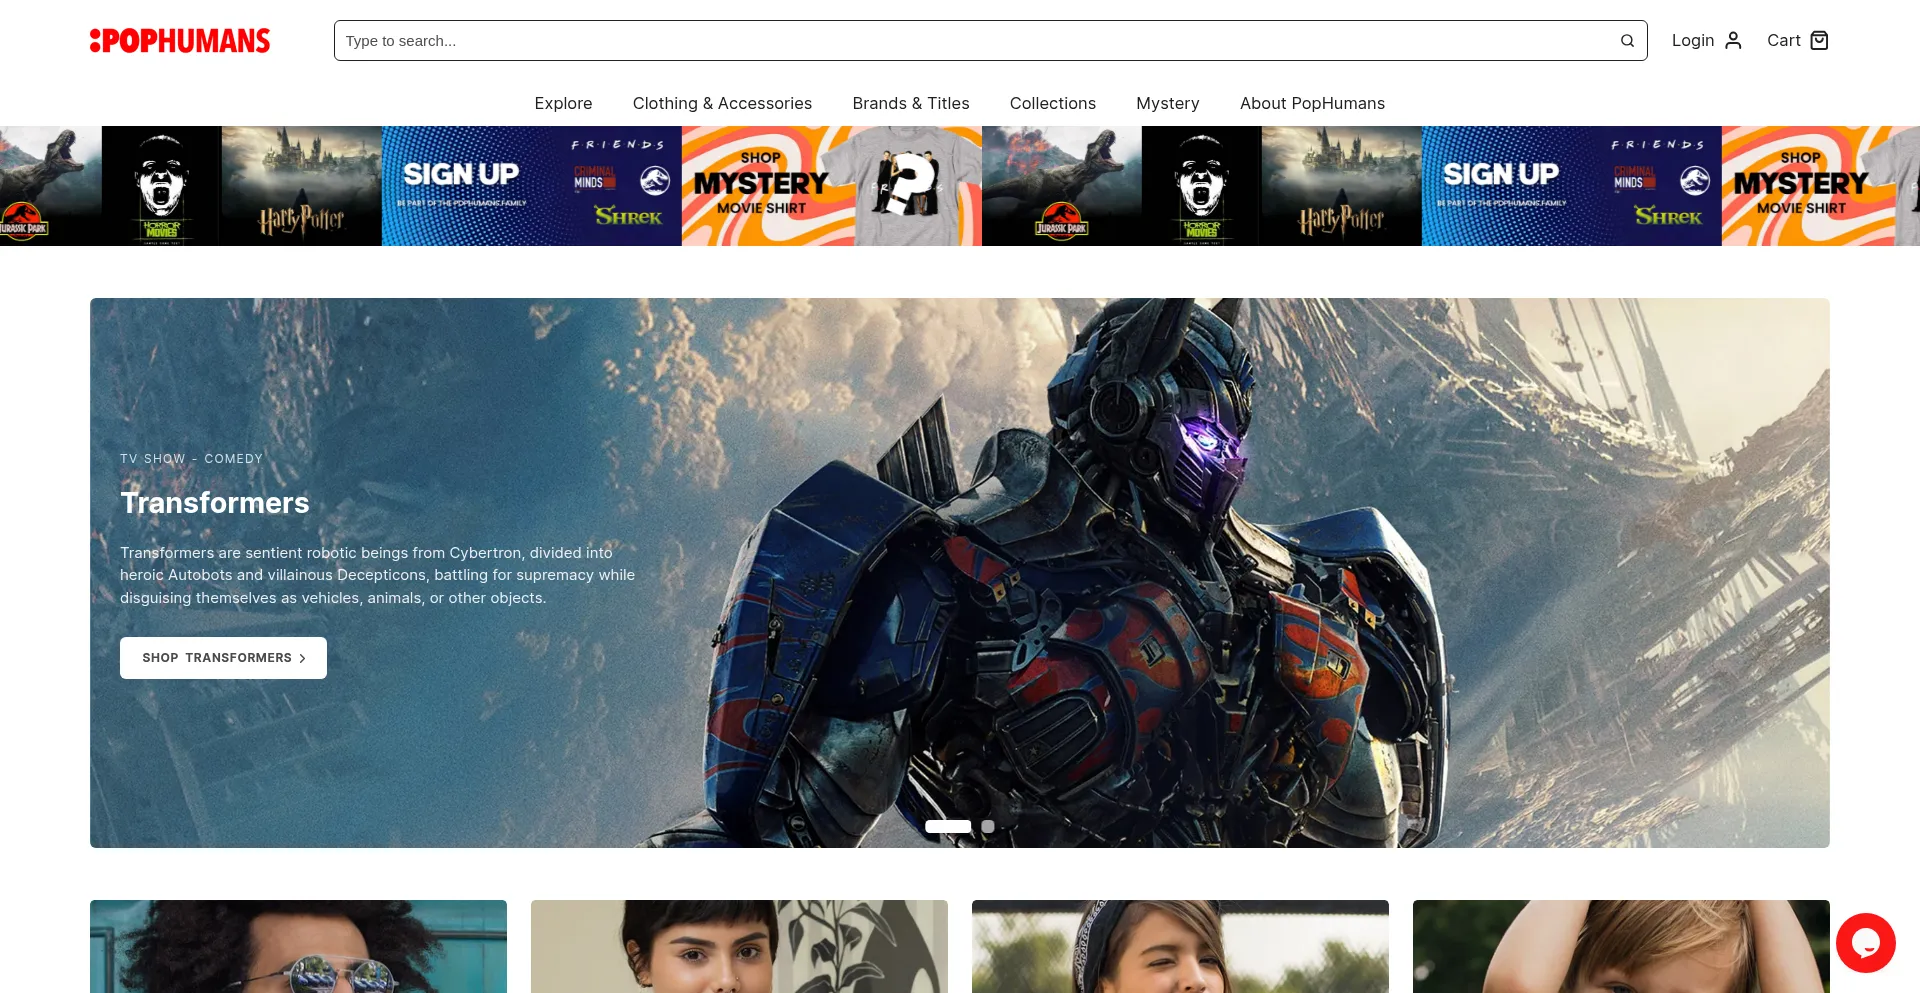
Task: Open the shopping cart bag icon
Action: pyautogui.click(x=1819, y=40)
